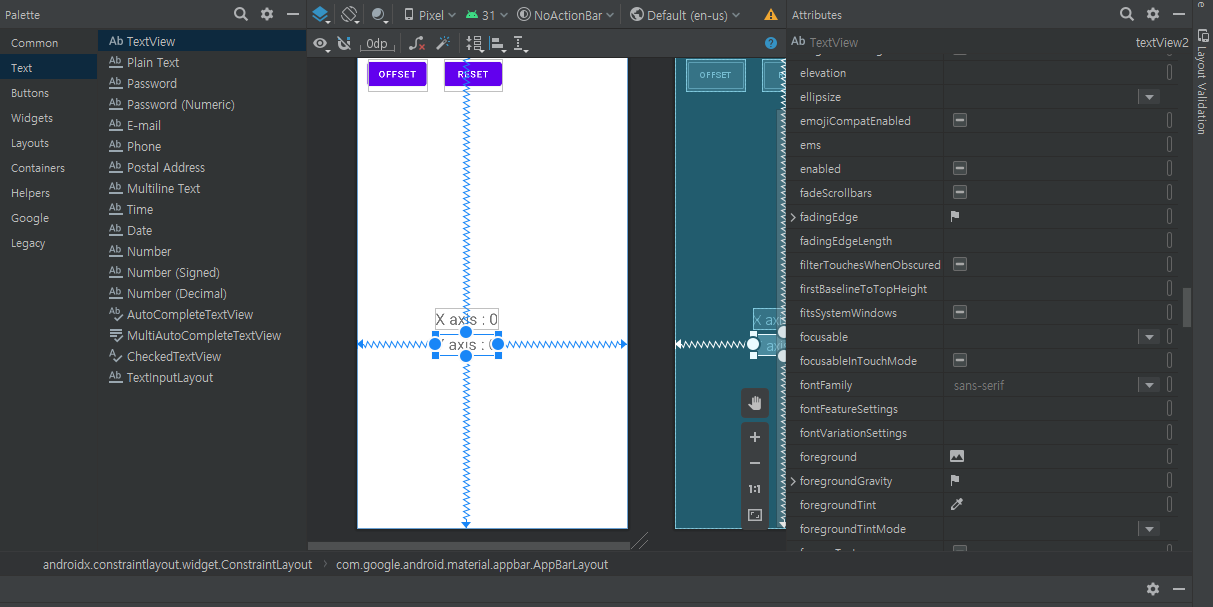Toggle the enabled attribute checkbox

point(959,168)
